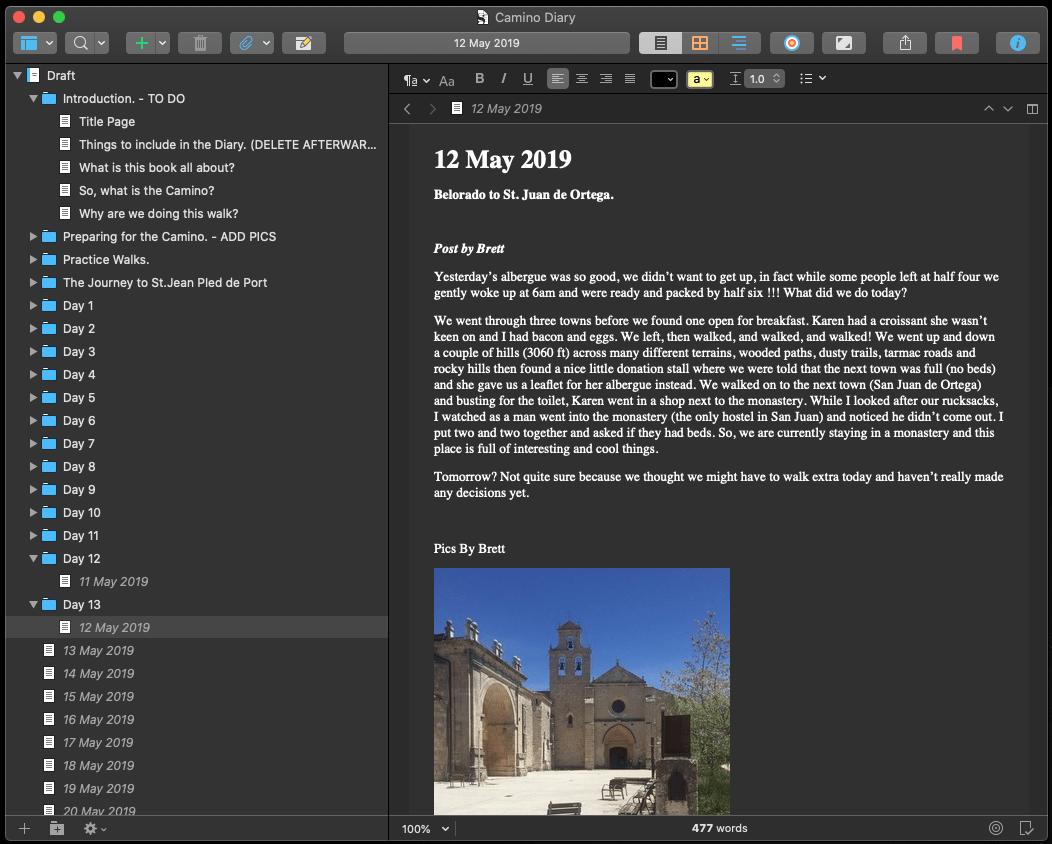Select "So, what is the Camino?" document
Image resolution: width=1052 pixels, height=844 pixels.
[146, 191]
